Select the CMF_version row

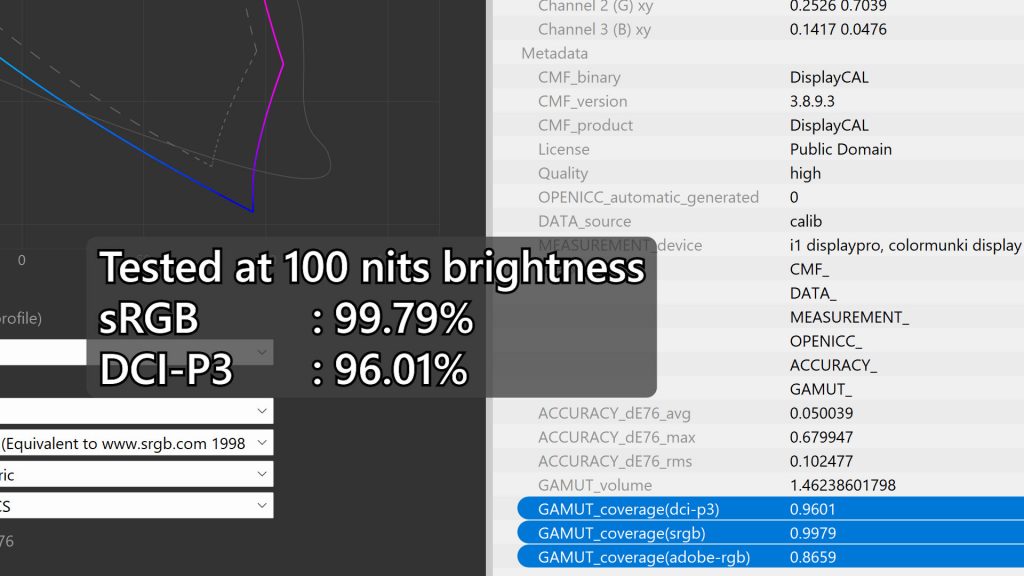coord(758,101)
